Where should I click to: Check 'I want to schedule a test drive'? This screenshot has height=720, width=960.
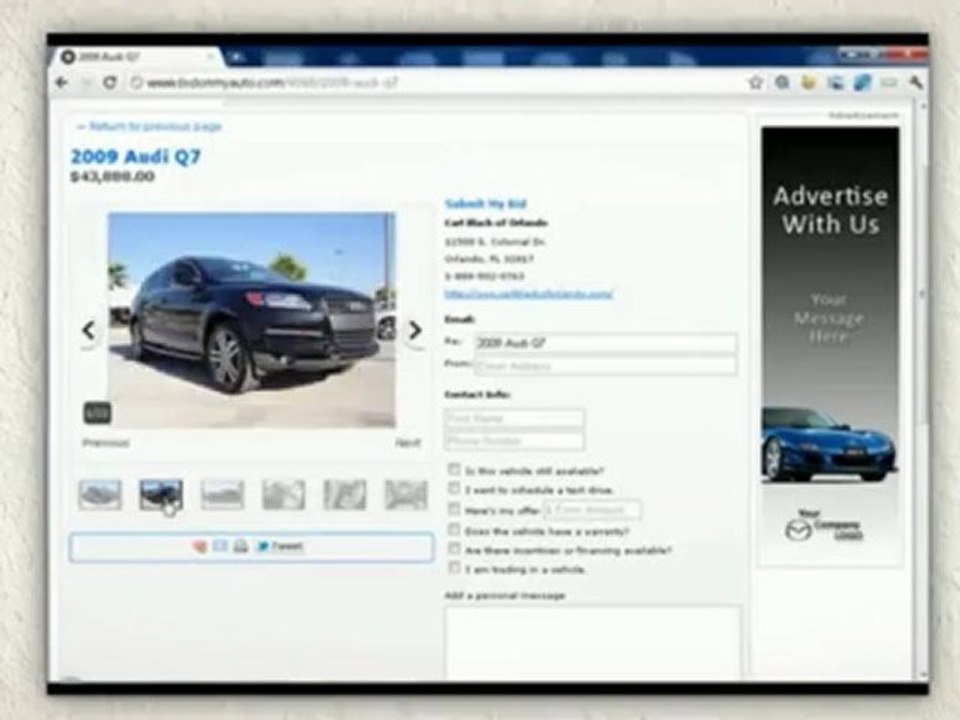(x=454, y=489)
